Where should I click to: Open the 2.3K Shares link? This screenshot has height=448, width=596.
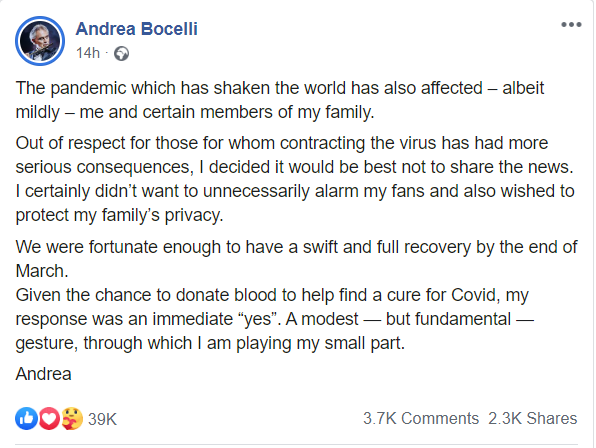tap(533, 418)
